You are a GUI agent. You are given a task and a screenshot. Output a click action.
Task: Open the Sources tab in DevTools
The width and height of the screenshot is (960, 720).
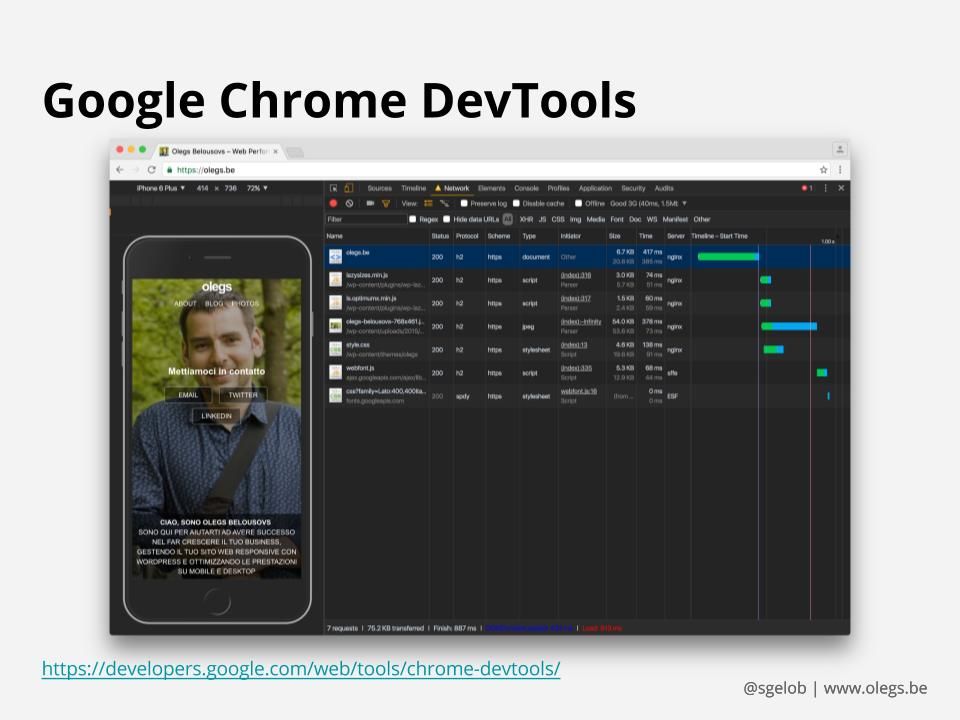pyautogui.click(x=380, y=188)
